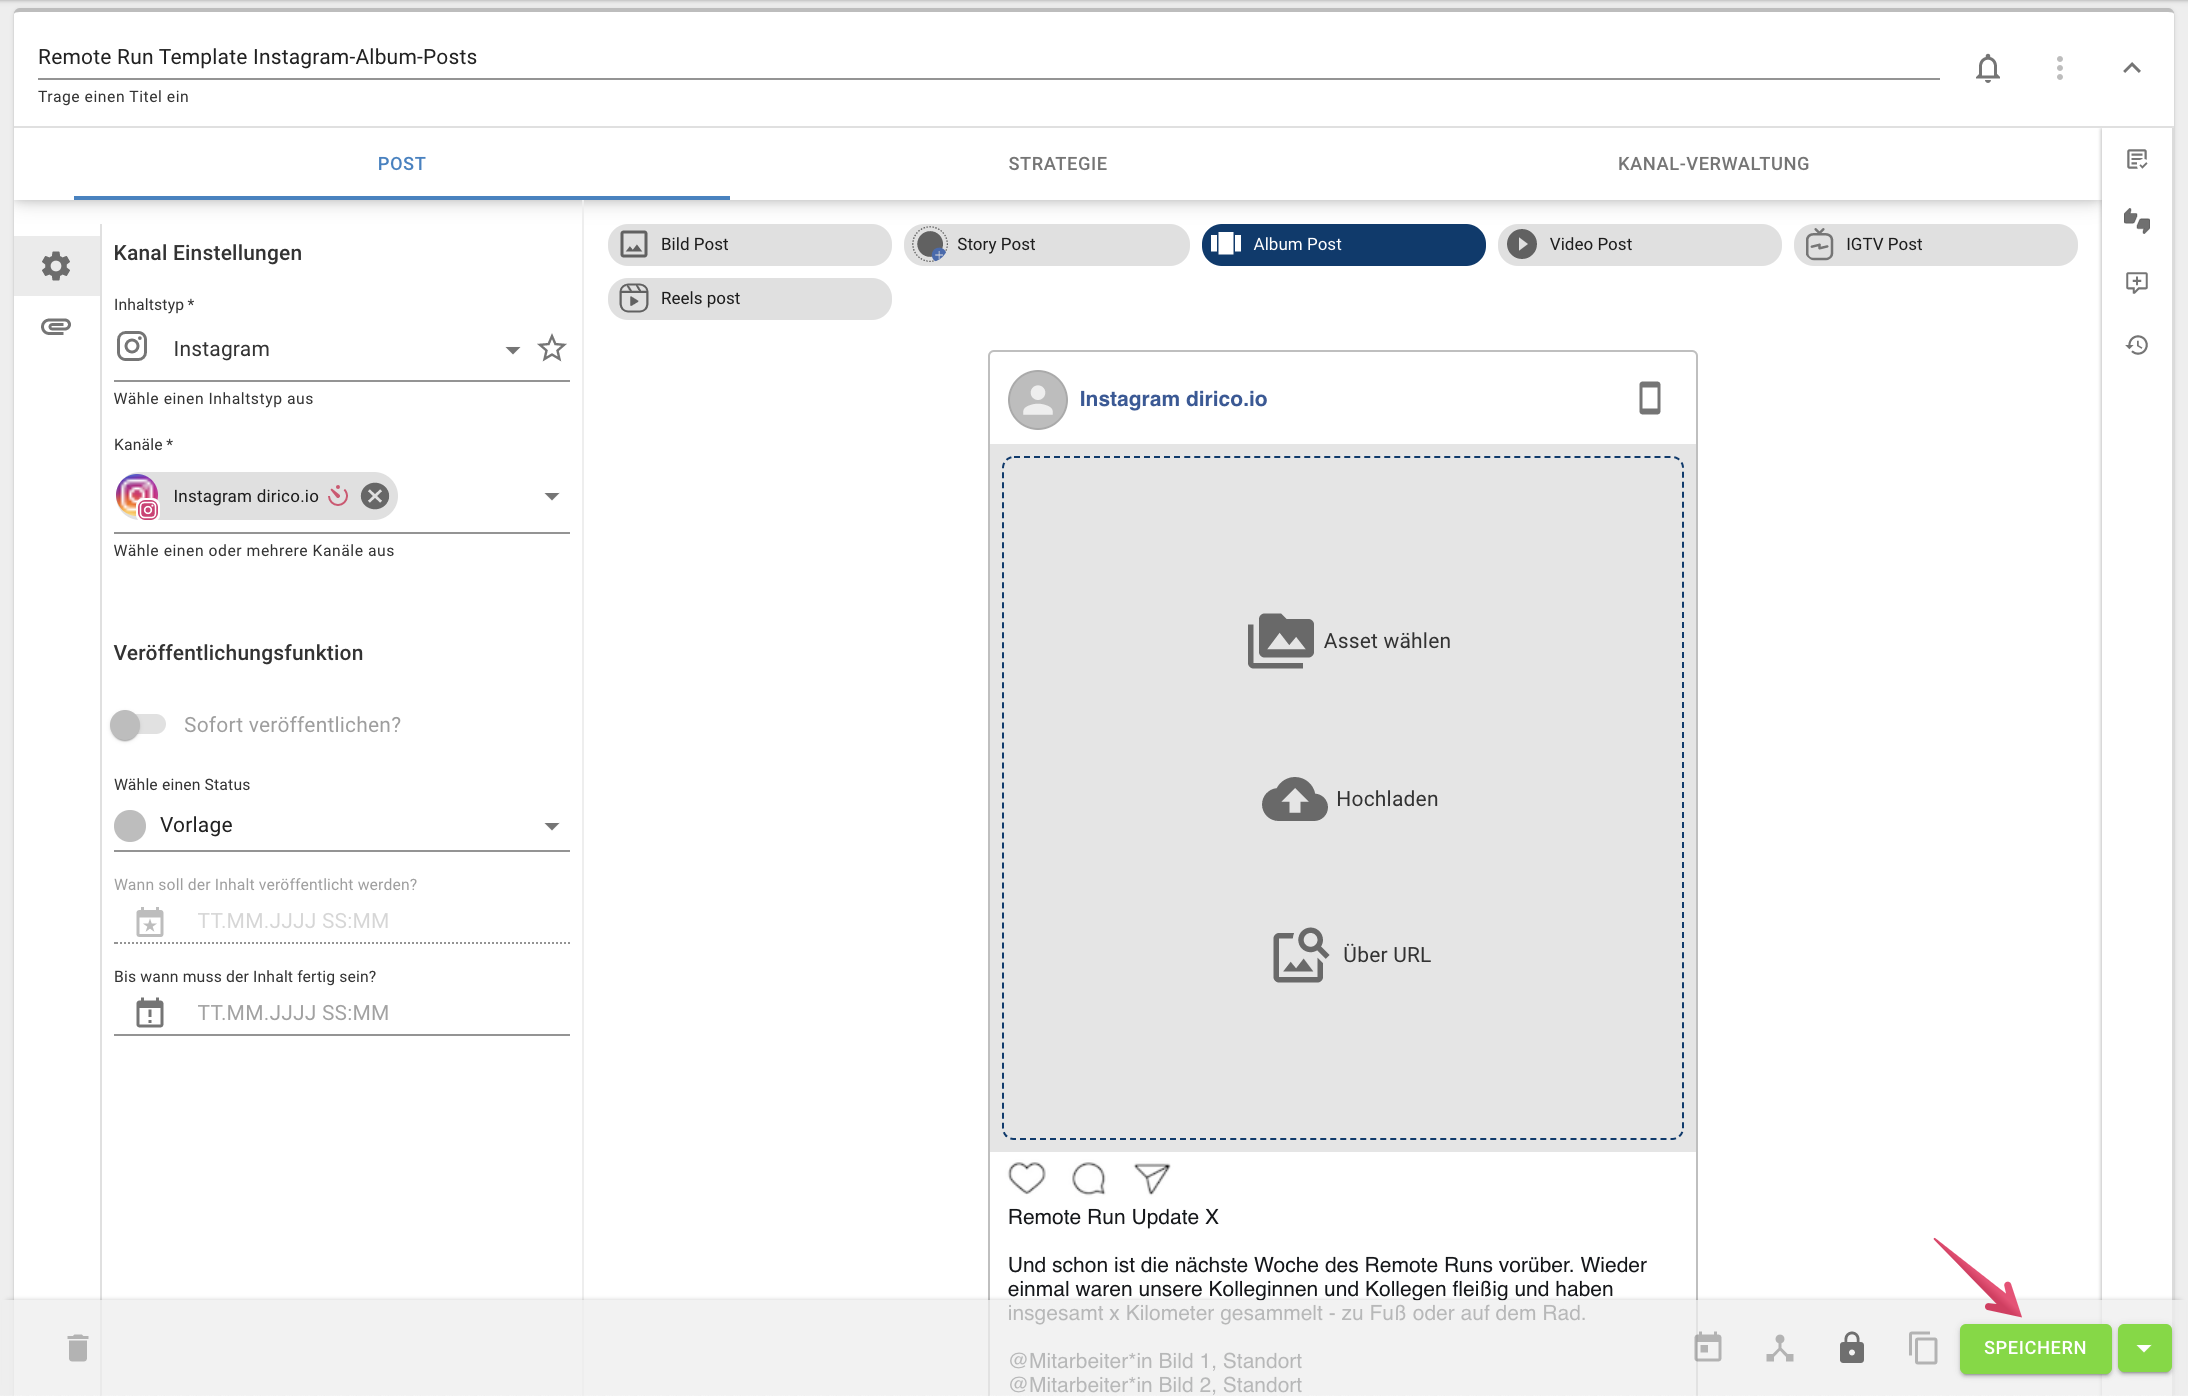Click the calendar icon in bottom toolbar
This screenshot has width=2188, height=1396.
pyautogui.click(x=1708, y=1348)
